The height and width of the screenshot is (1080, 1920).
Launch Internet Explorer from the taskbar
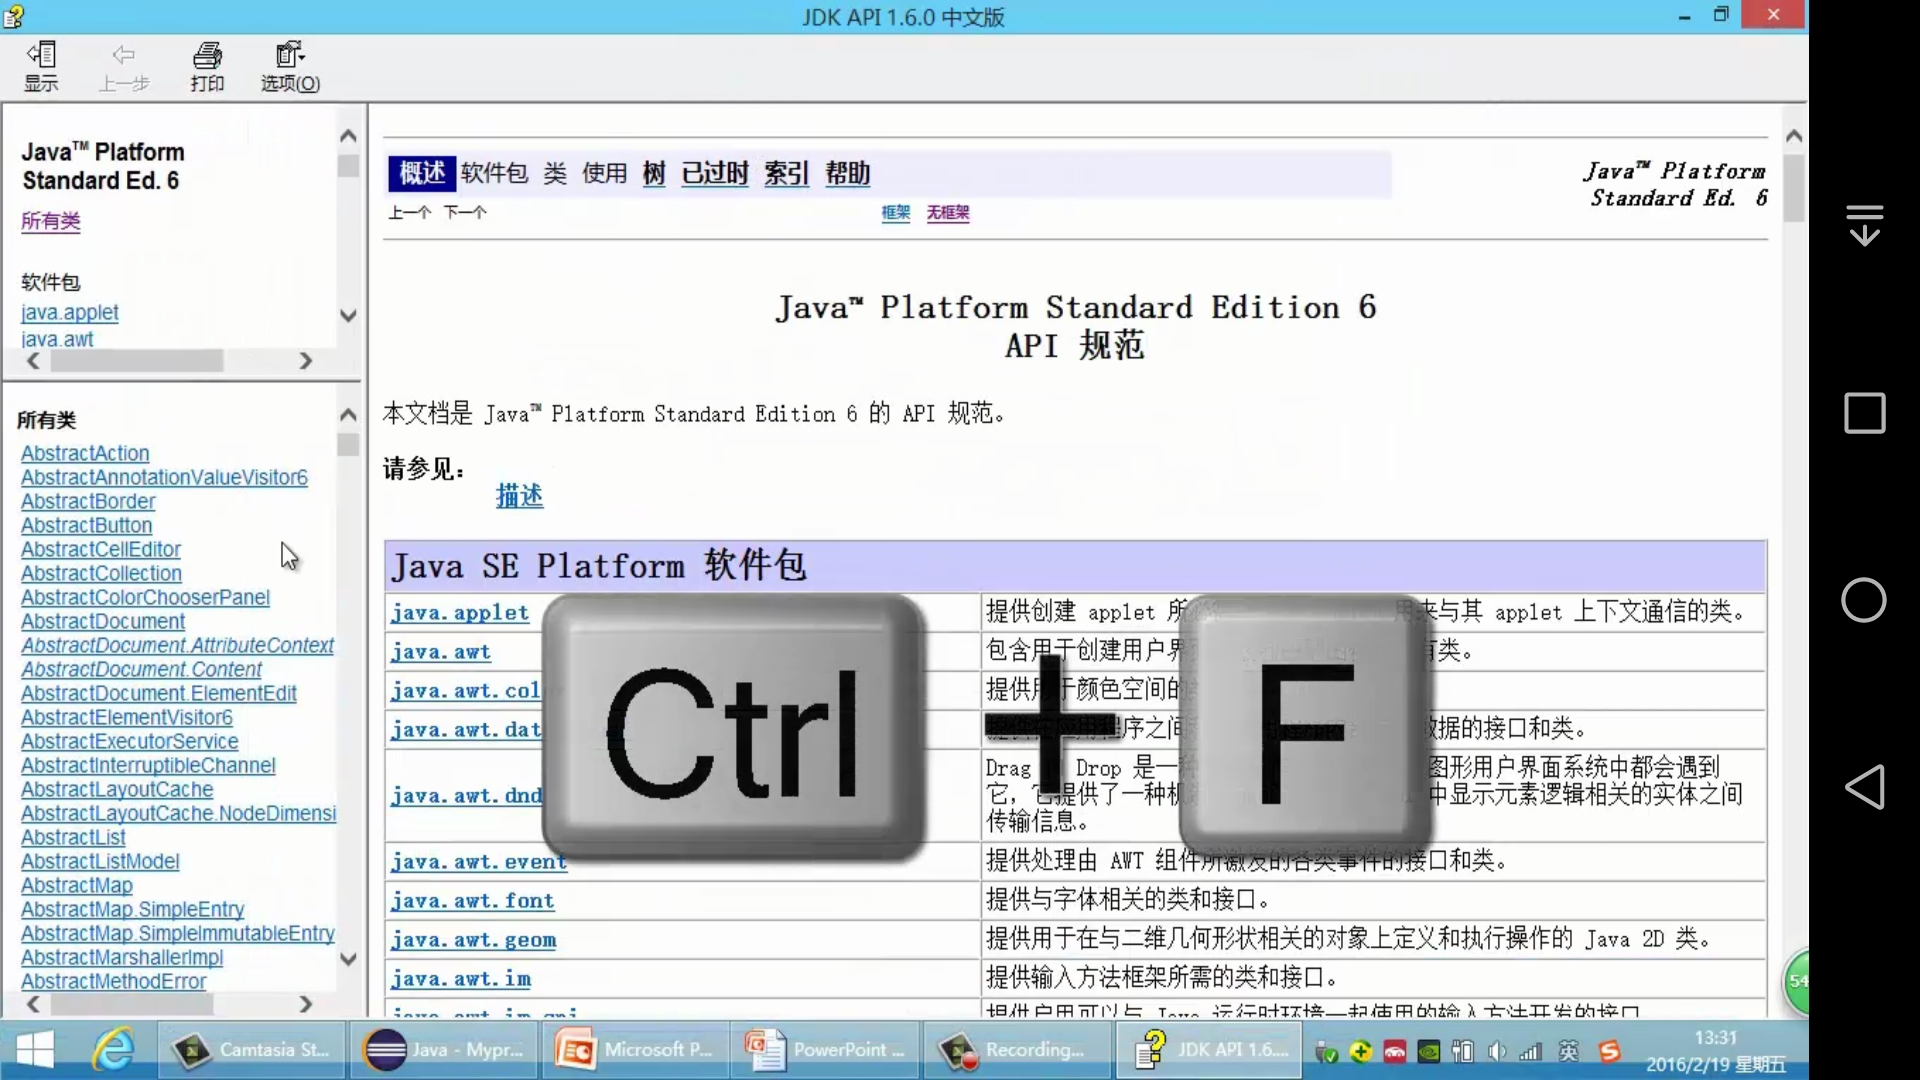coord(113,1050)
